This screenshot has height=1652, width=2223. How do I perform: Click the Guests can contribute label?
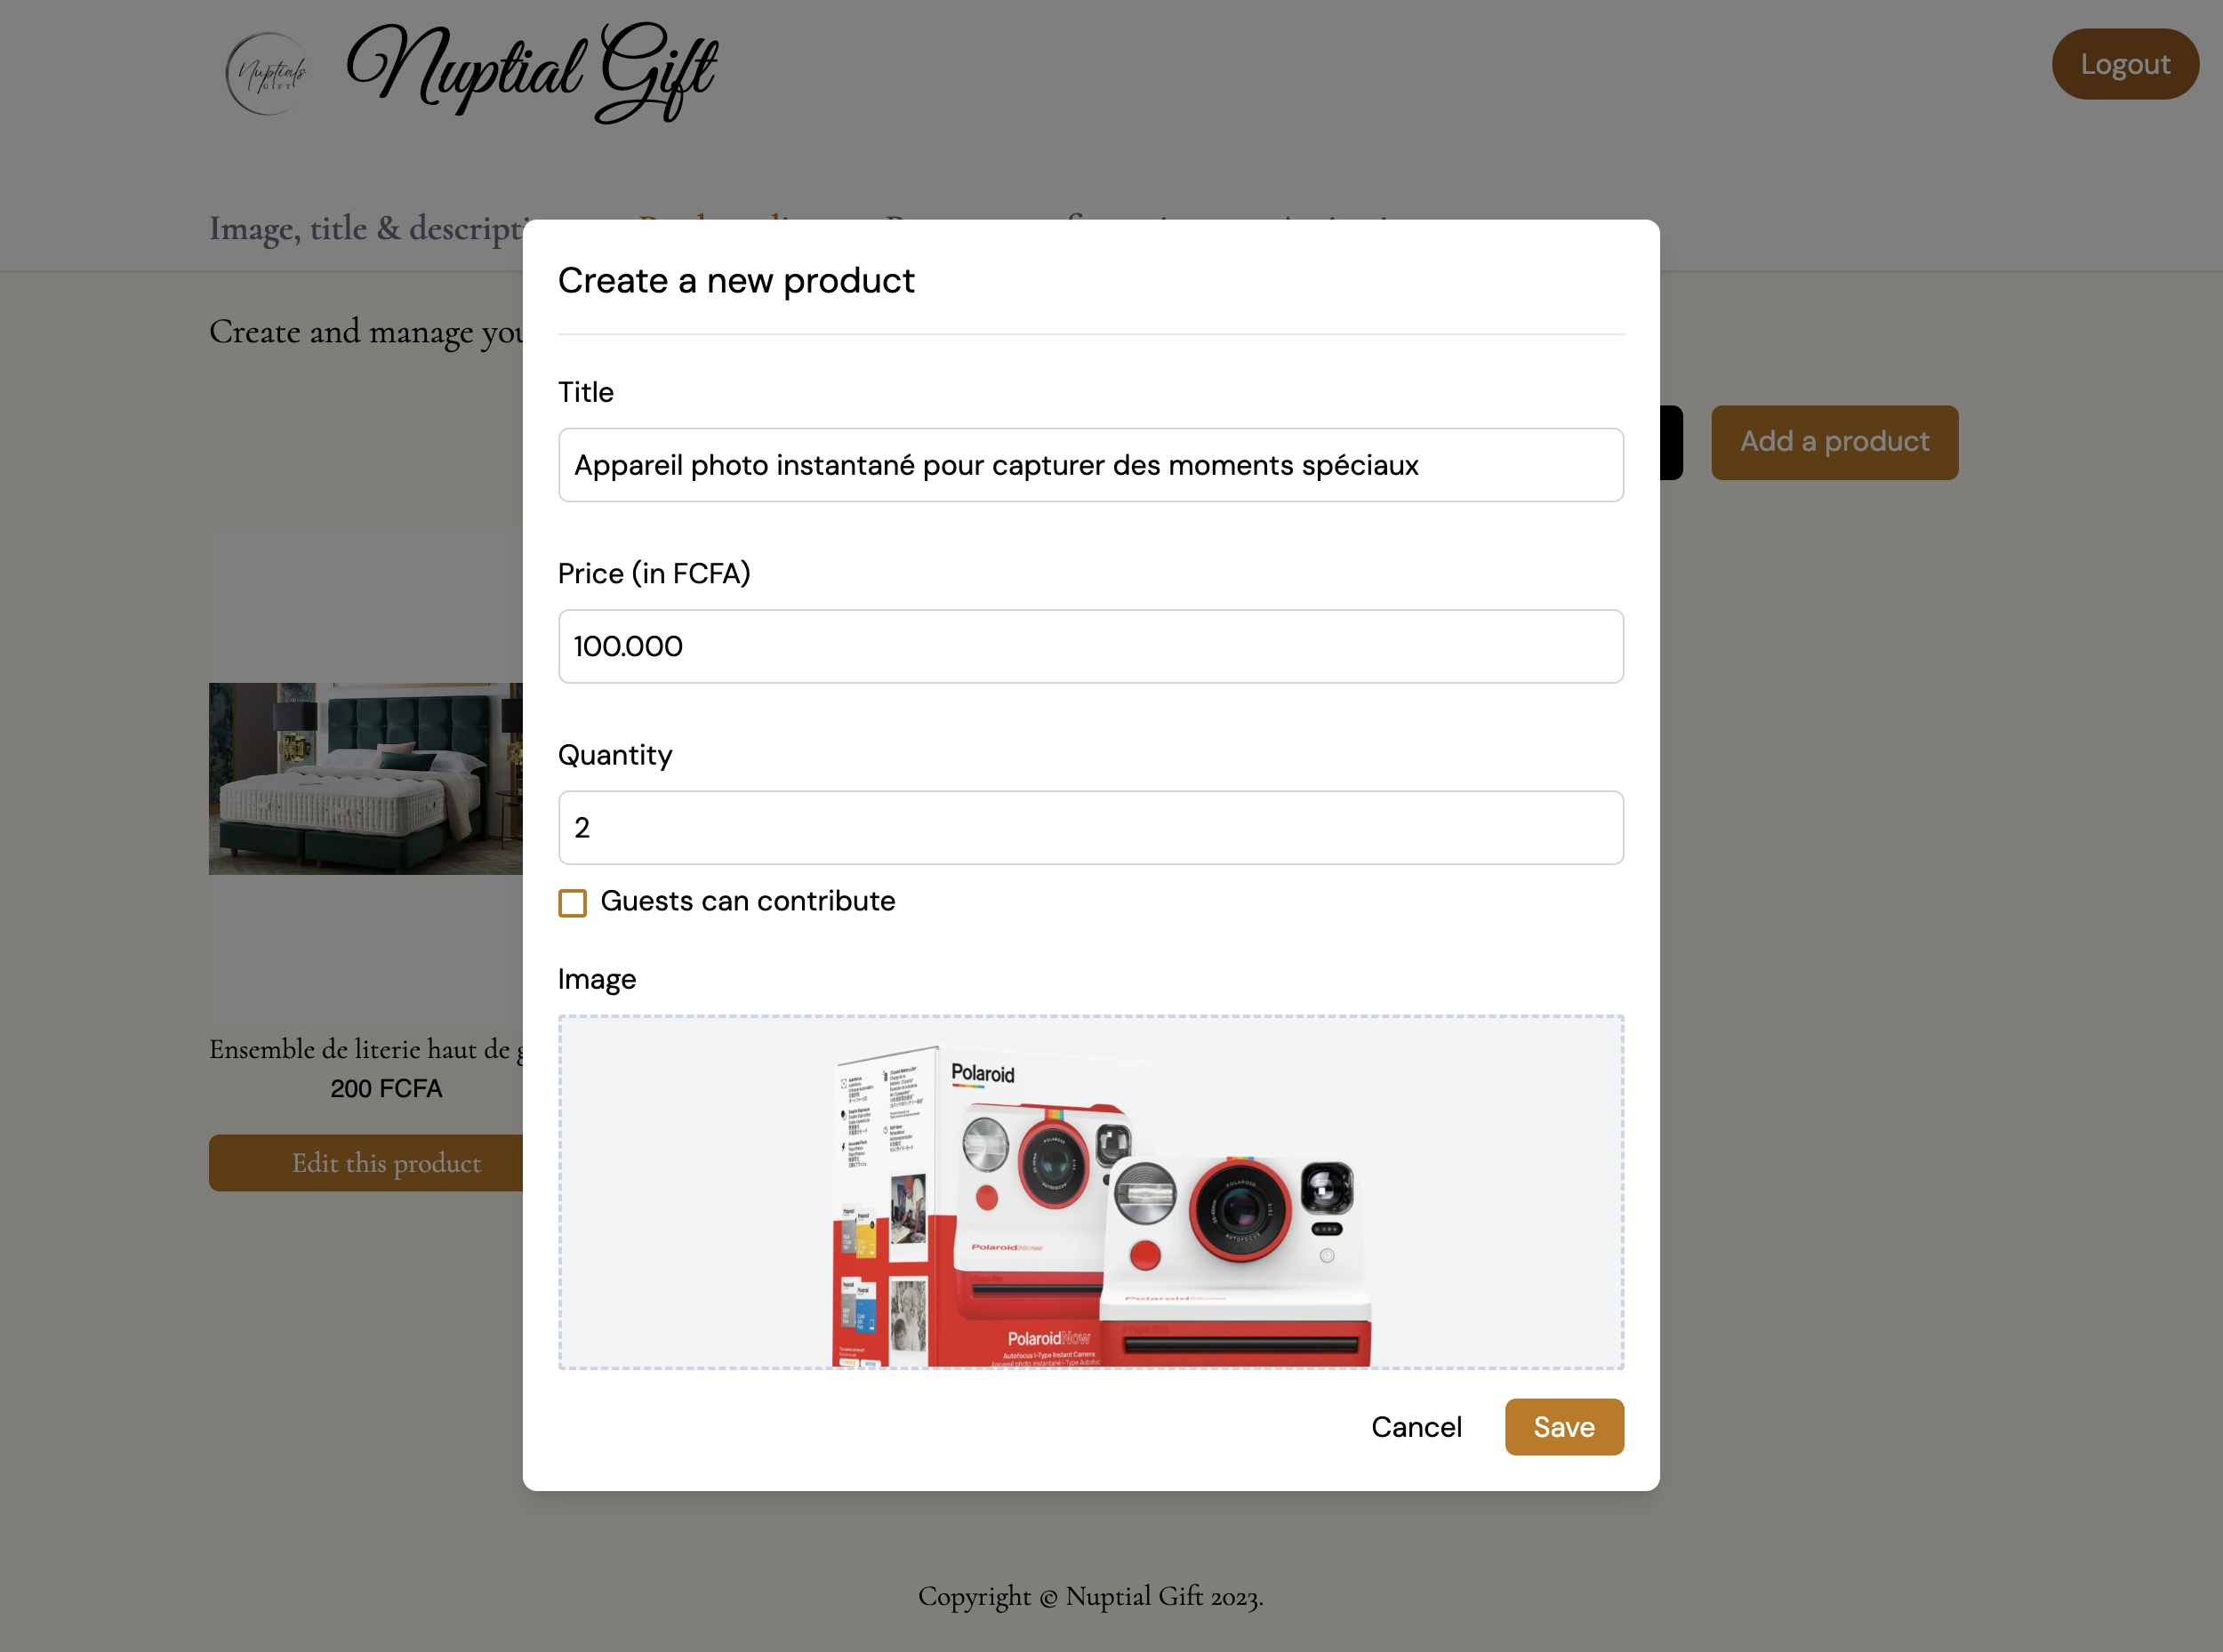pos(747,901)
